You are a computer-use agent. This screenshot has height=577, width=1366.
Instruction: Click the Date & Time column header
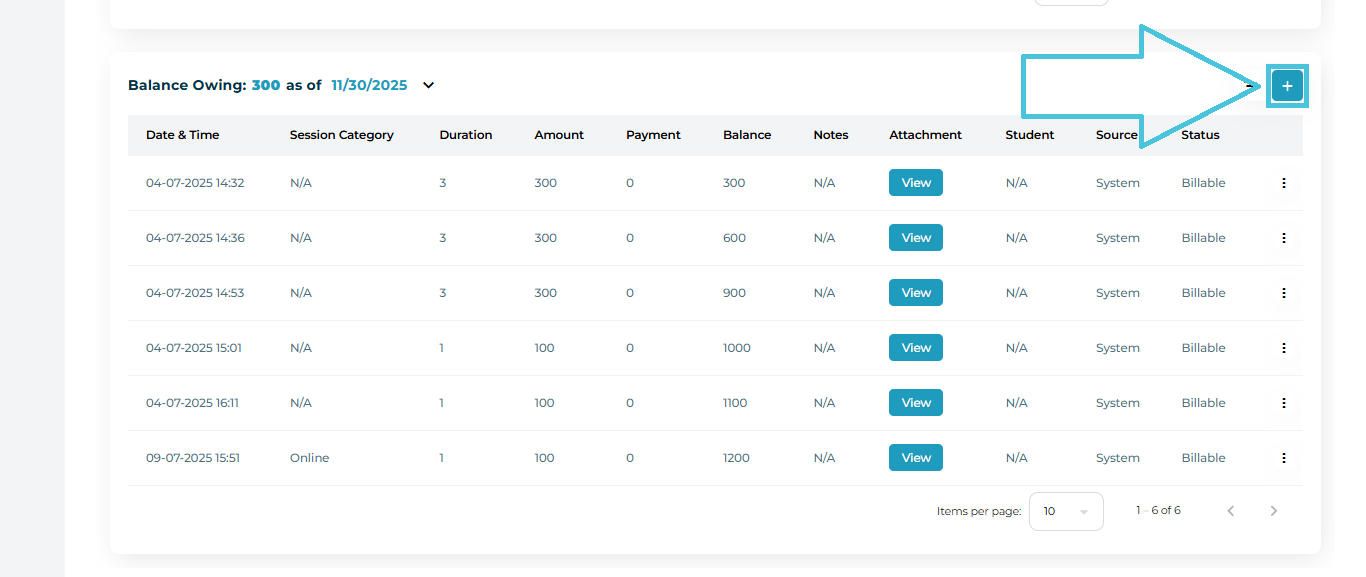click(x=182, y=135)
